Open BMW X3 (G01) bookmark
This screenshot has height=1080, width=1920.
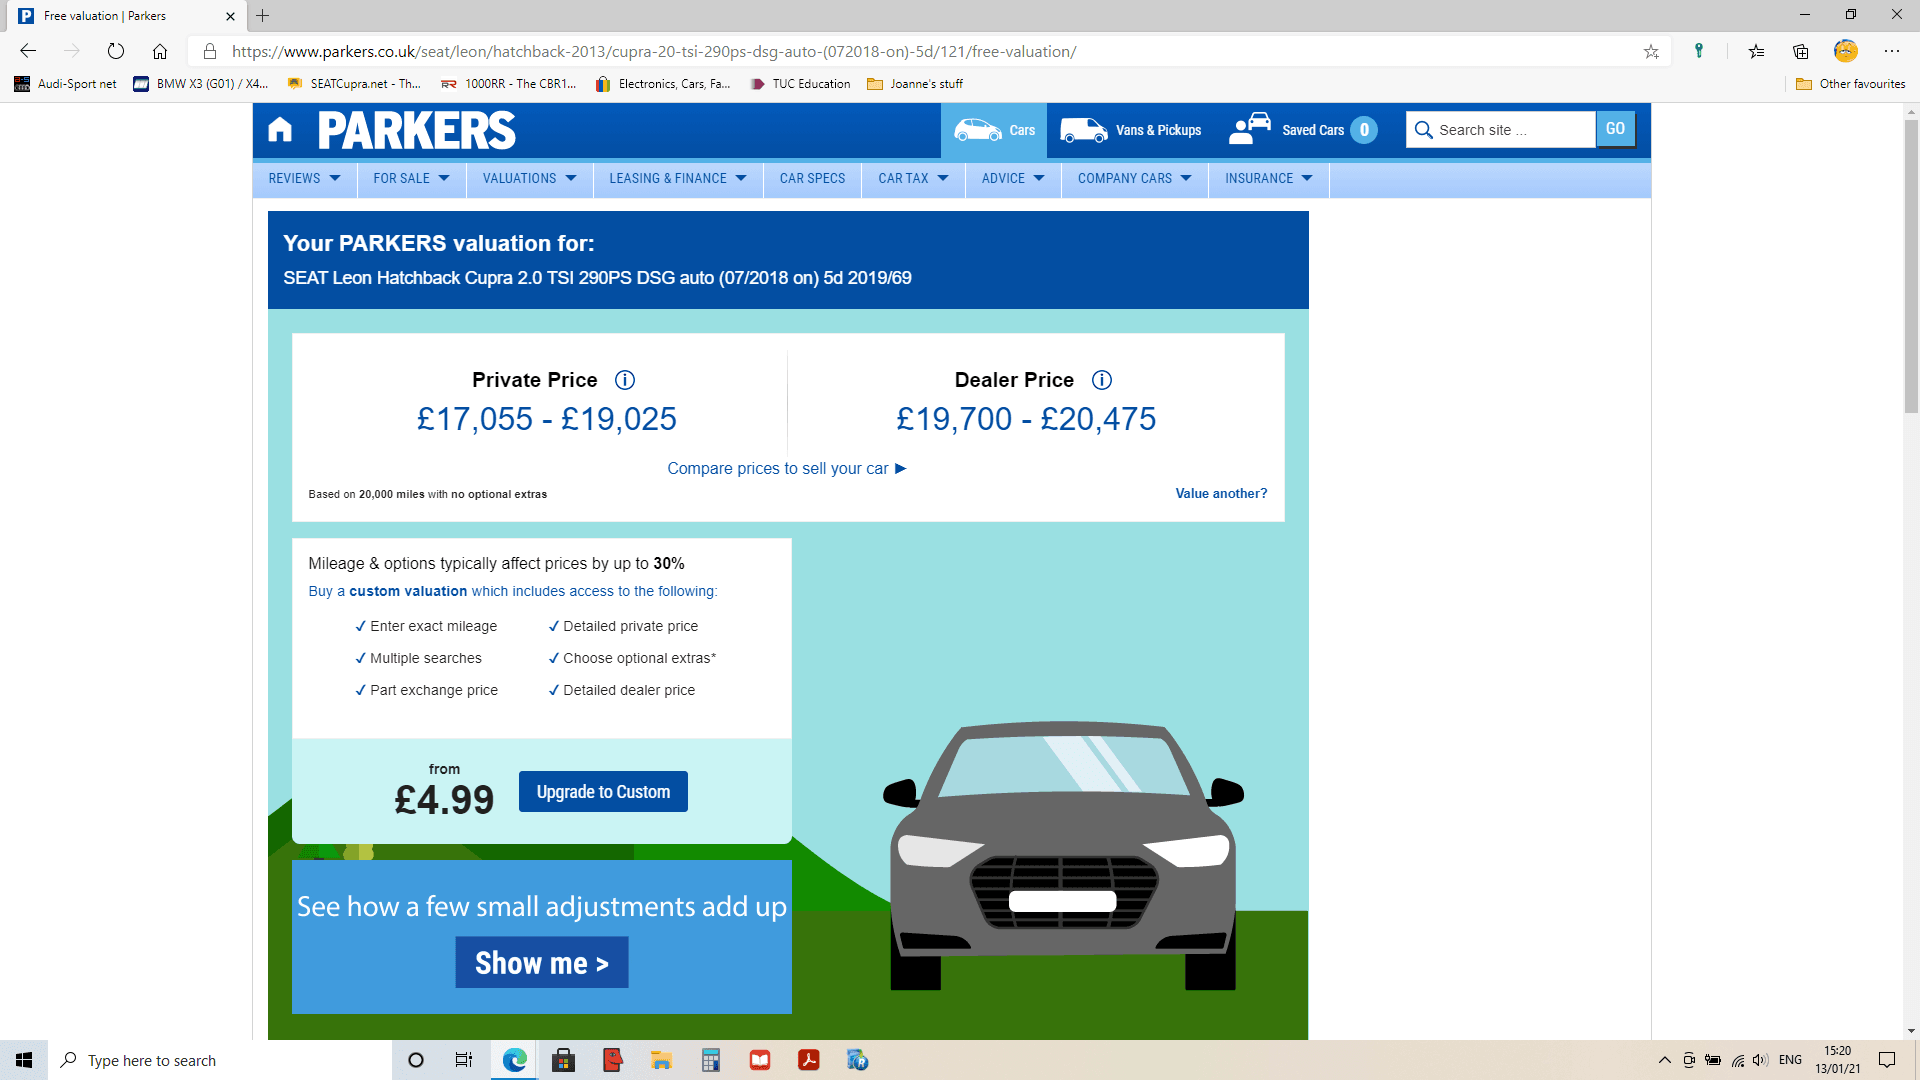point(201,84)
